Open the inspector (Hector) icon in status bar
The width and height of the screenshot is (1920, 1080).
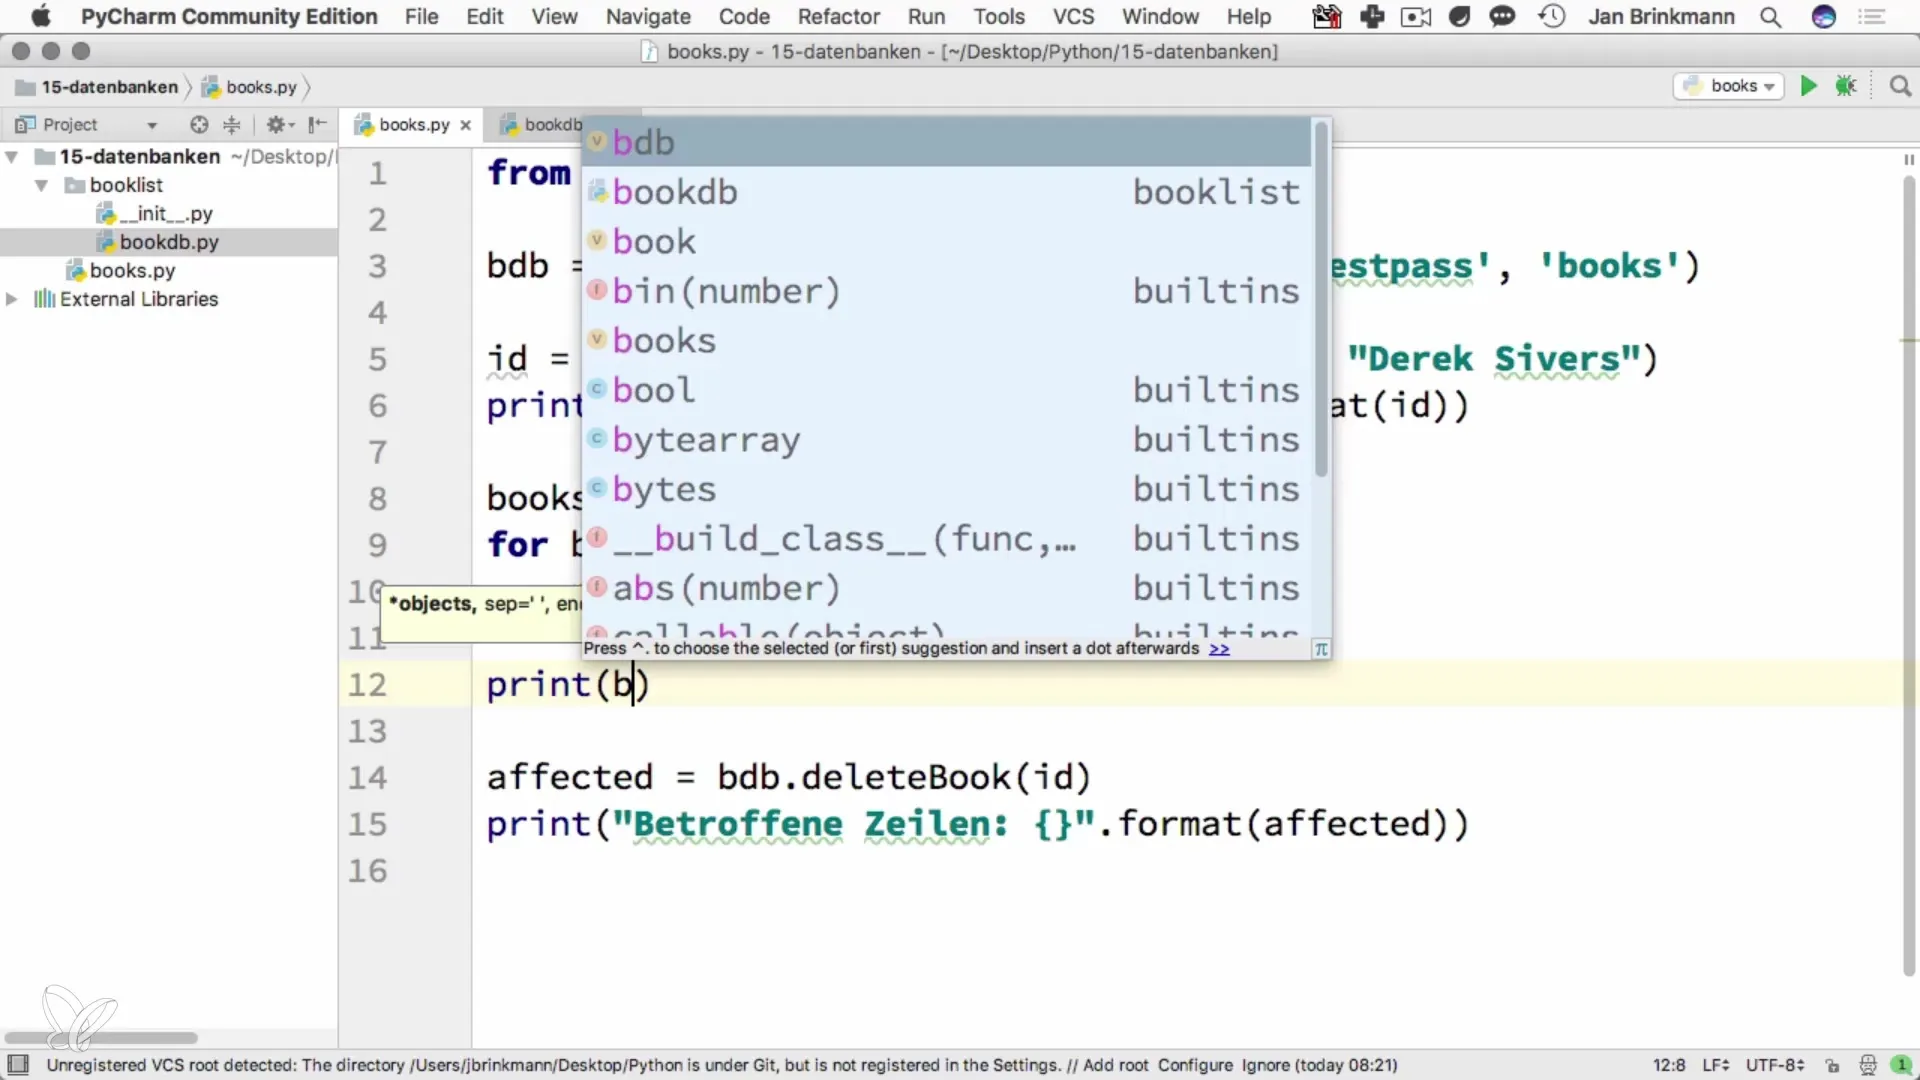[1867, 1065]
